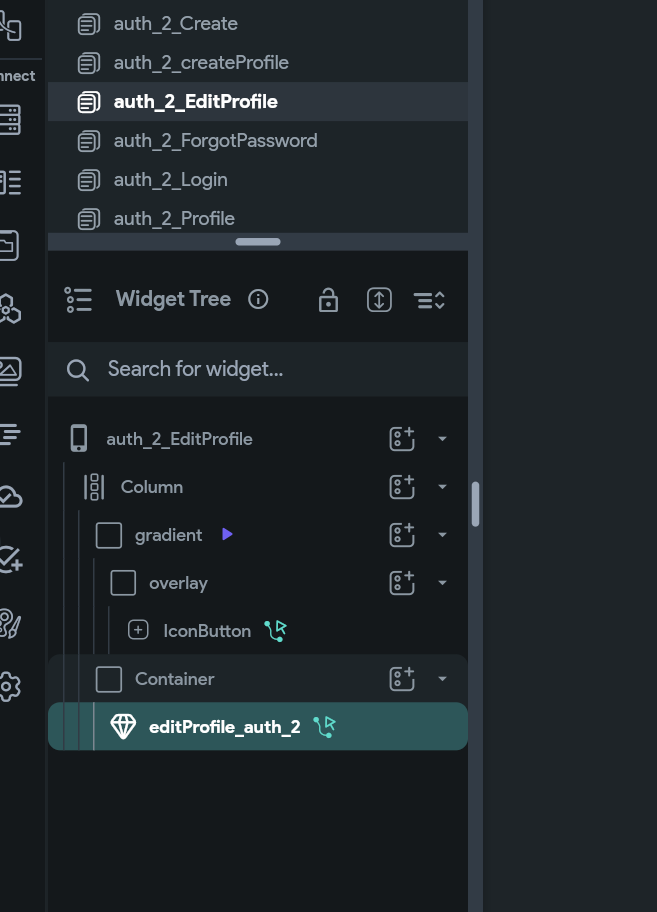
Task: Click the panel divider drag handle
Action: click(258, 241)
